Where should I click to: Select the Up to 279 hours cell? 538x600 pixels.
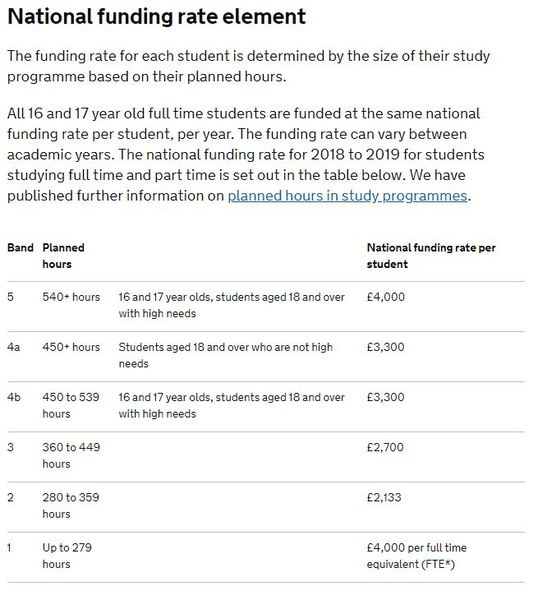(x=67, y=556)
